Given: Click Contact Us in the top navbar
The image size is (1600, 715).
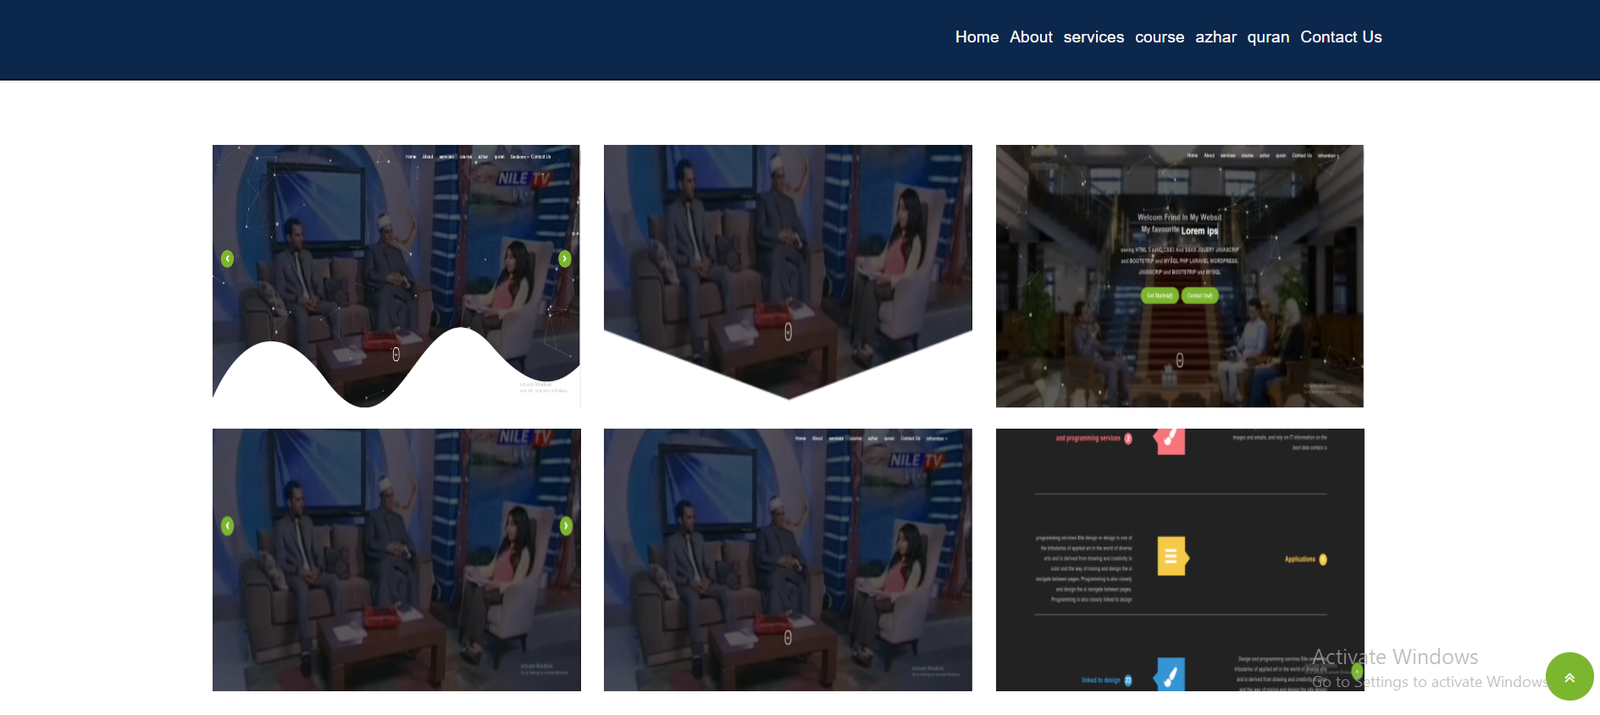Looking at the screenshot, I should point(1340,37).
